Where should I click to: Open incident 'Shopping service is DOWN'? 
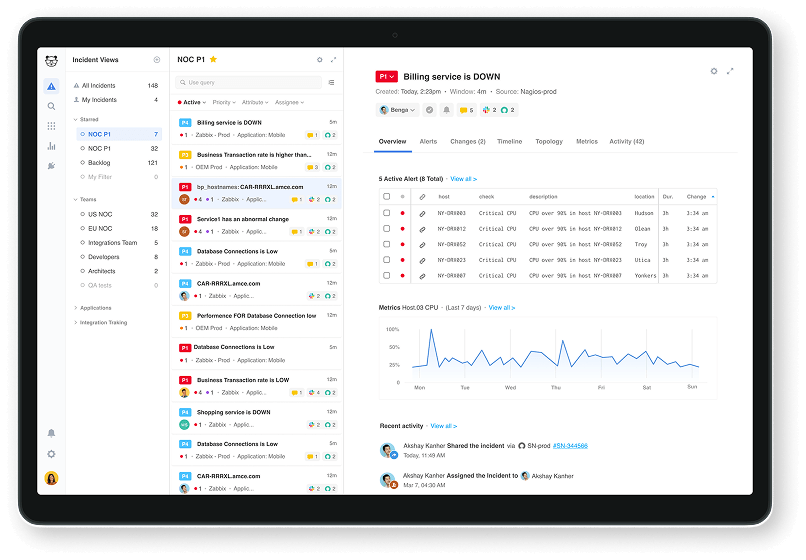click(257, 418)
